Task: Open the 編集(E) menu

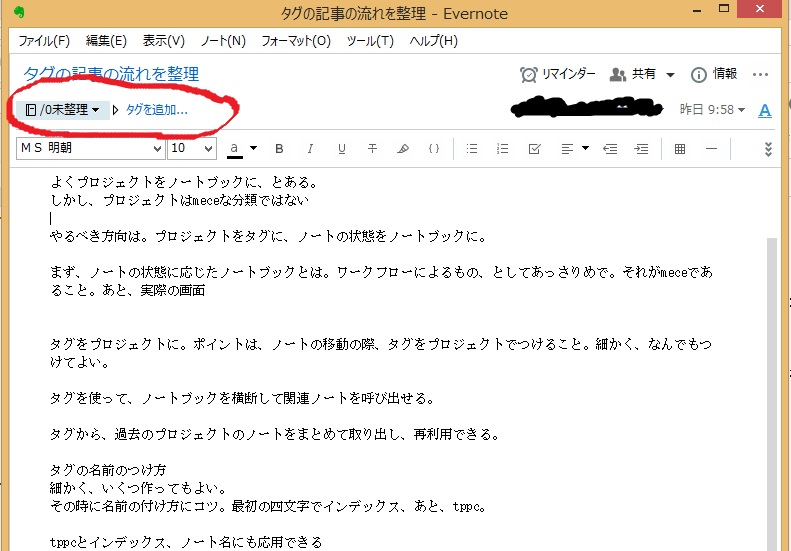Action: (x=106, y=40)
